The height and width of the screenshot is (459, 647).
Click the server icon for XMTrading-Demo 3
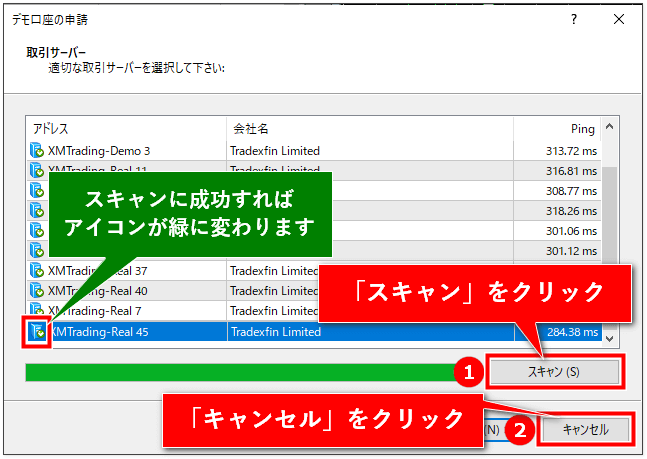pyautogui.click(x=37, y=151)
